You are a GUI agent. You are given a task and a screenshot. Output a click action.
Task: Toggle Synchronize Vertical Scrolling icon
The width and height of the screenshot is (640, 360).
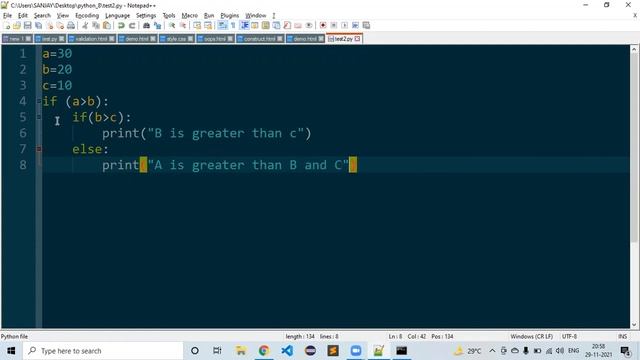coord(197,25)
